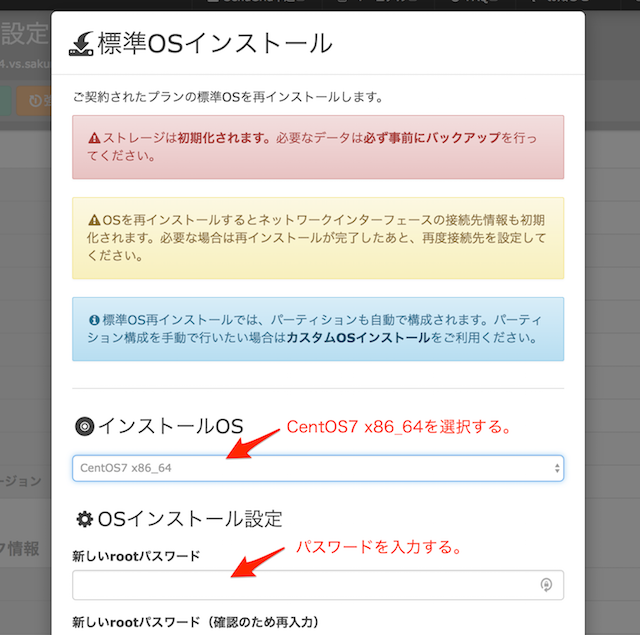Click the gear icon beside OSインストール設定
The image size is (640, 635).
pos(83,518)
